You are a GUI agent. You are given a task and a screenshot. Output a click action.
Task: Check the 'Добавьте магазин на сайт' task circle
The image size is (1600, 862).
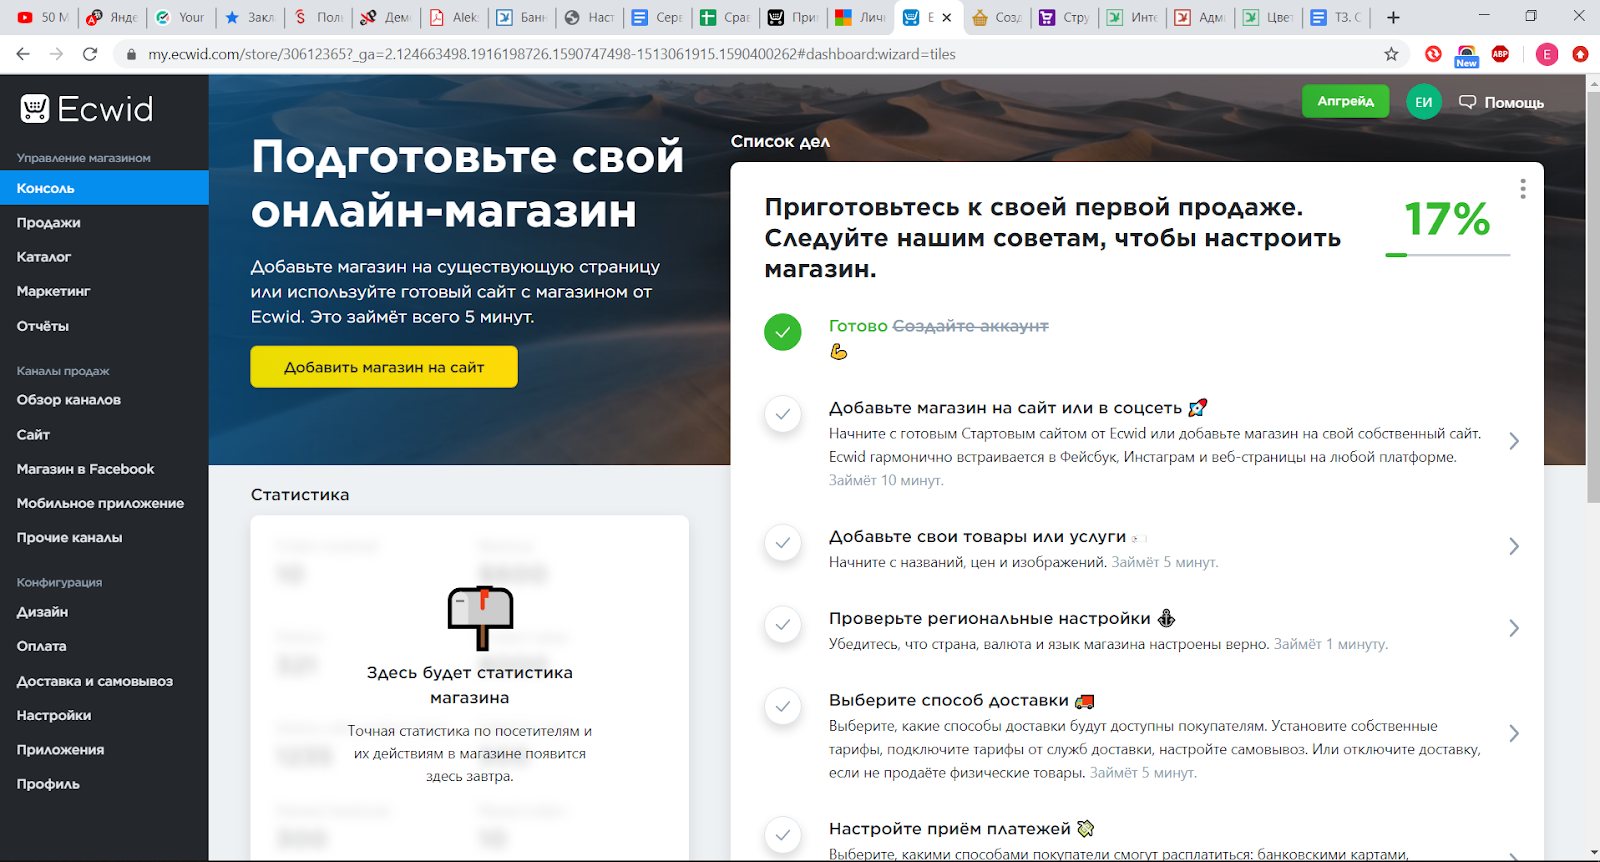783,414
